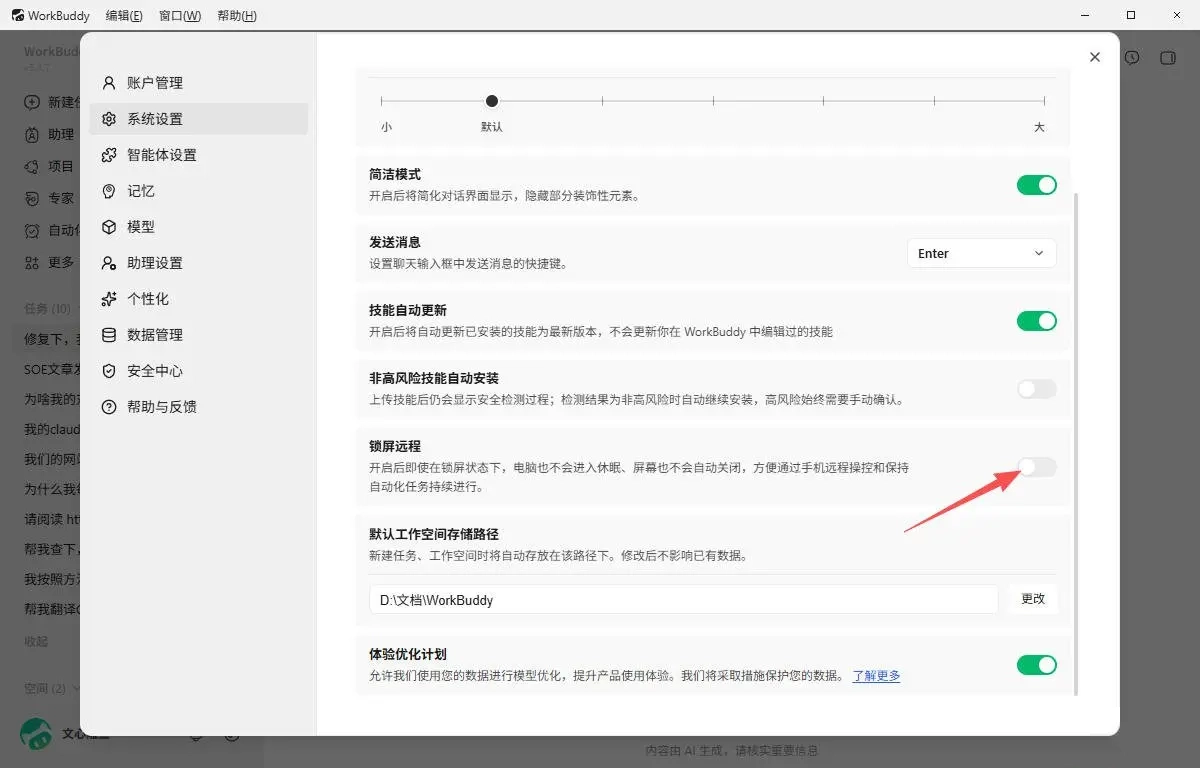Screen dimensions: 1200x768
Task: Click the settings panel vertical scrollbar
Action: coord(1076,445)
